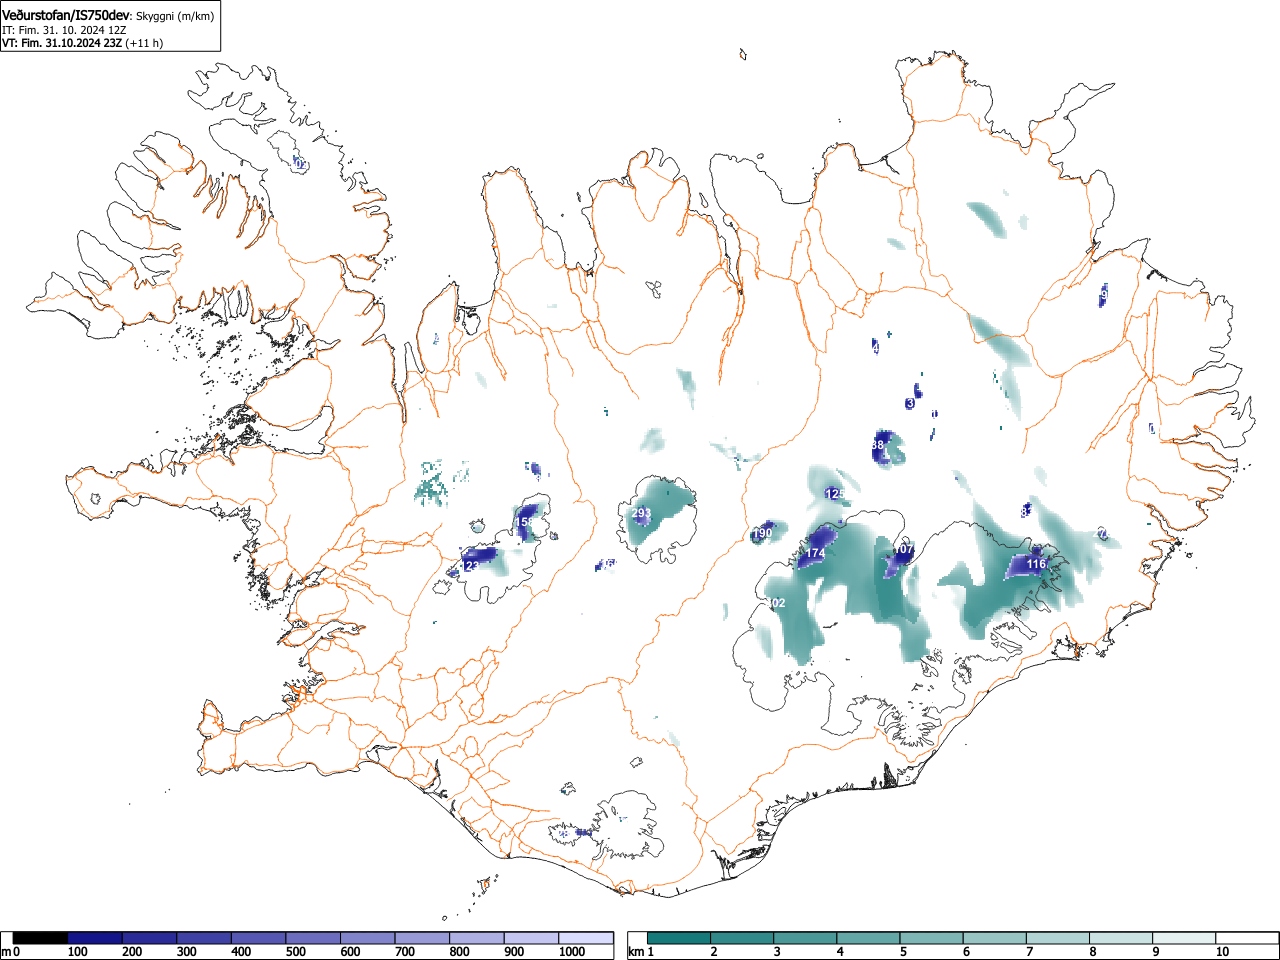Click the title 'Veðurstofan/IS750dev: Skyggni (m/km)'

click(x=108, y=15)
